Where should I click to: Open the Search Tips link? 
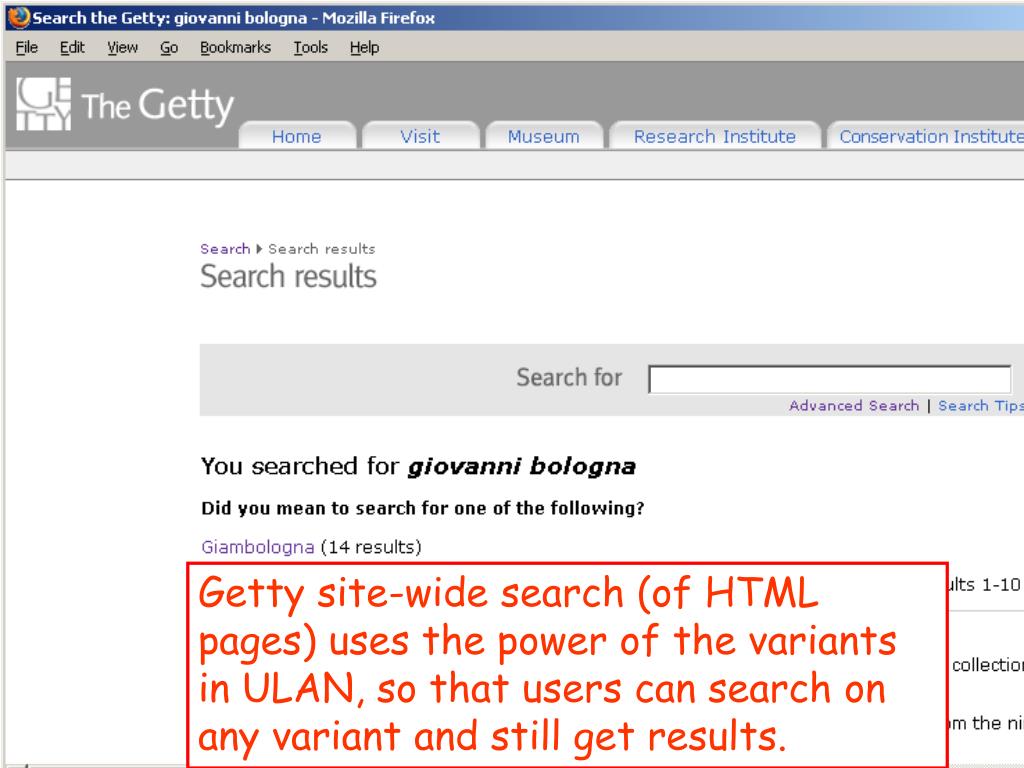click(x=980, y=406)
